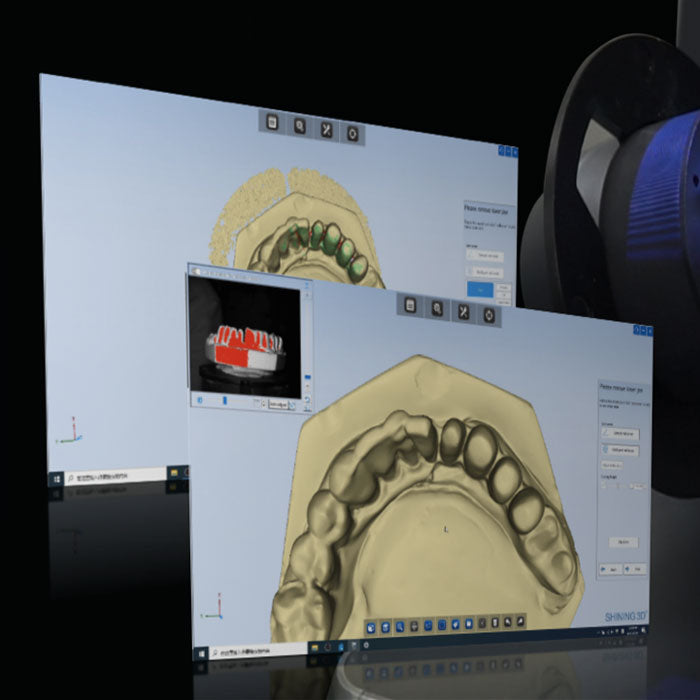Click the magnifier scan icon in front window toolbar
This screenshot has width=700, height=700.
[437, 308]
